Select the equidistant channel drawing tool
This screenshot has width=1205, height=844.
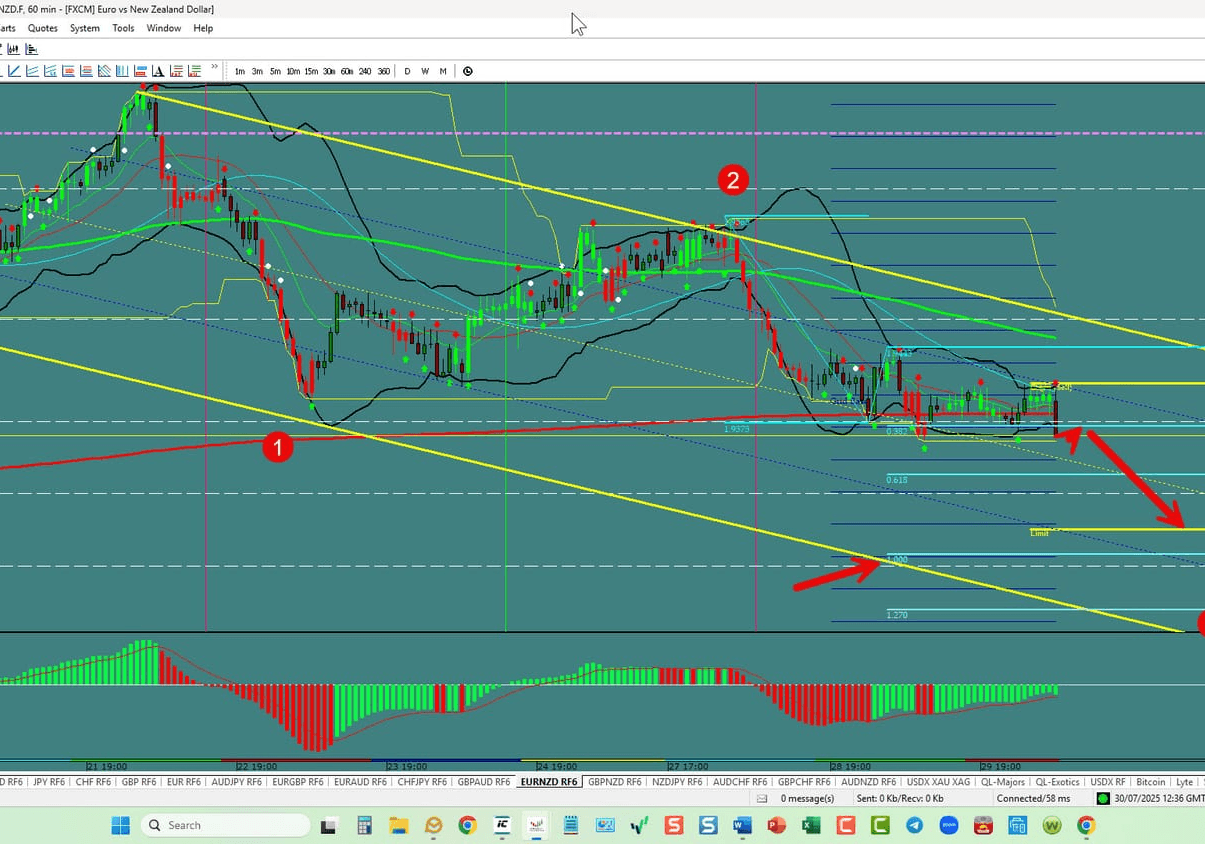pos(32,71)
